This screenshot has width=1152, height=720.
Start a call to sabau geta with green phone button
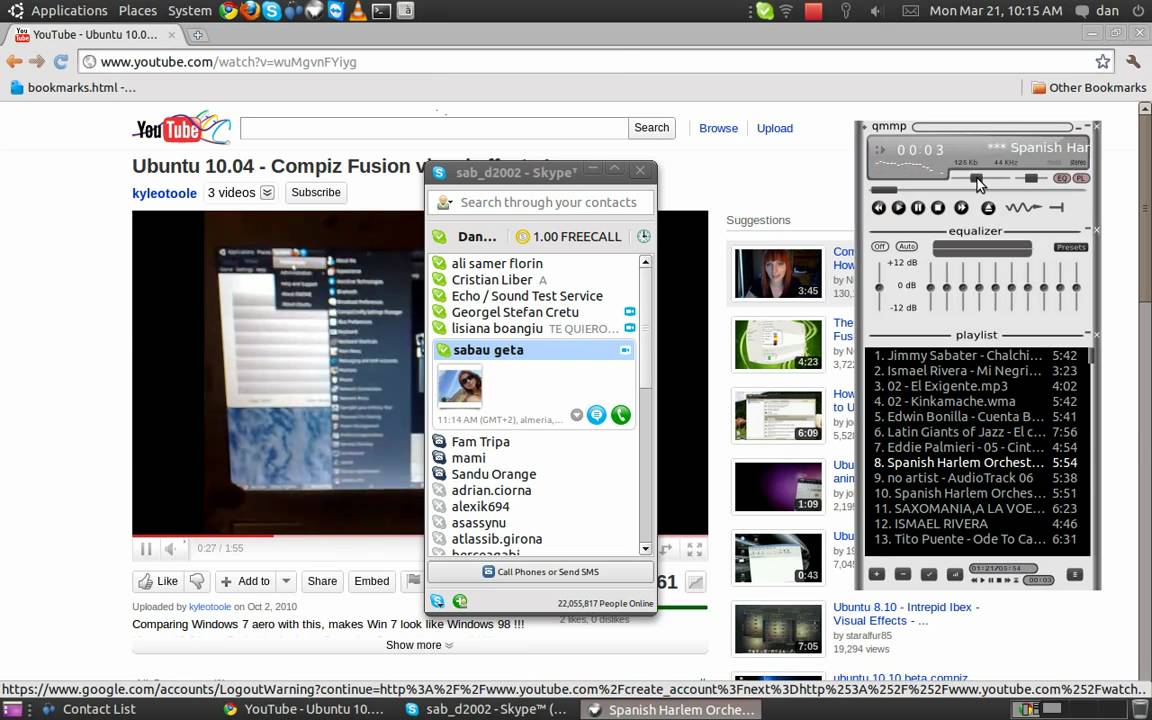[621, 415]
